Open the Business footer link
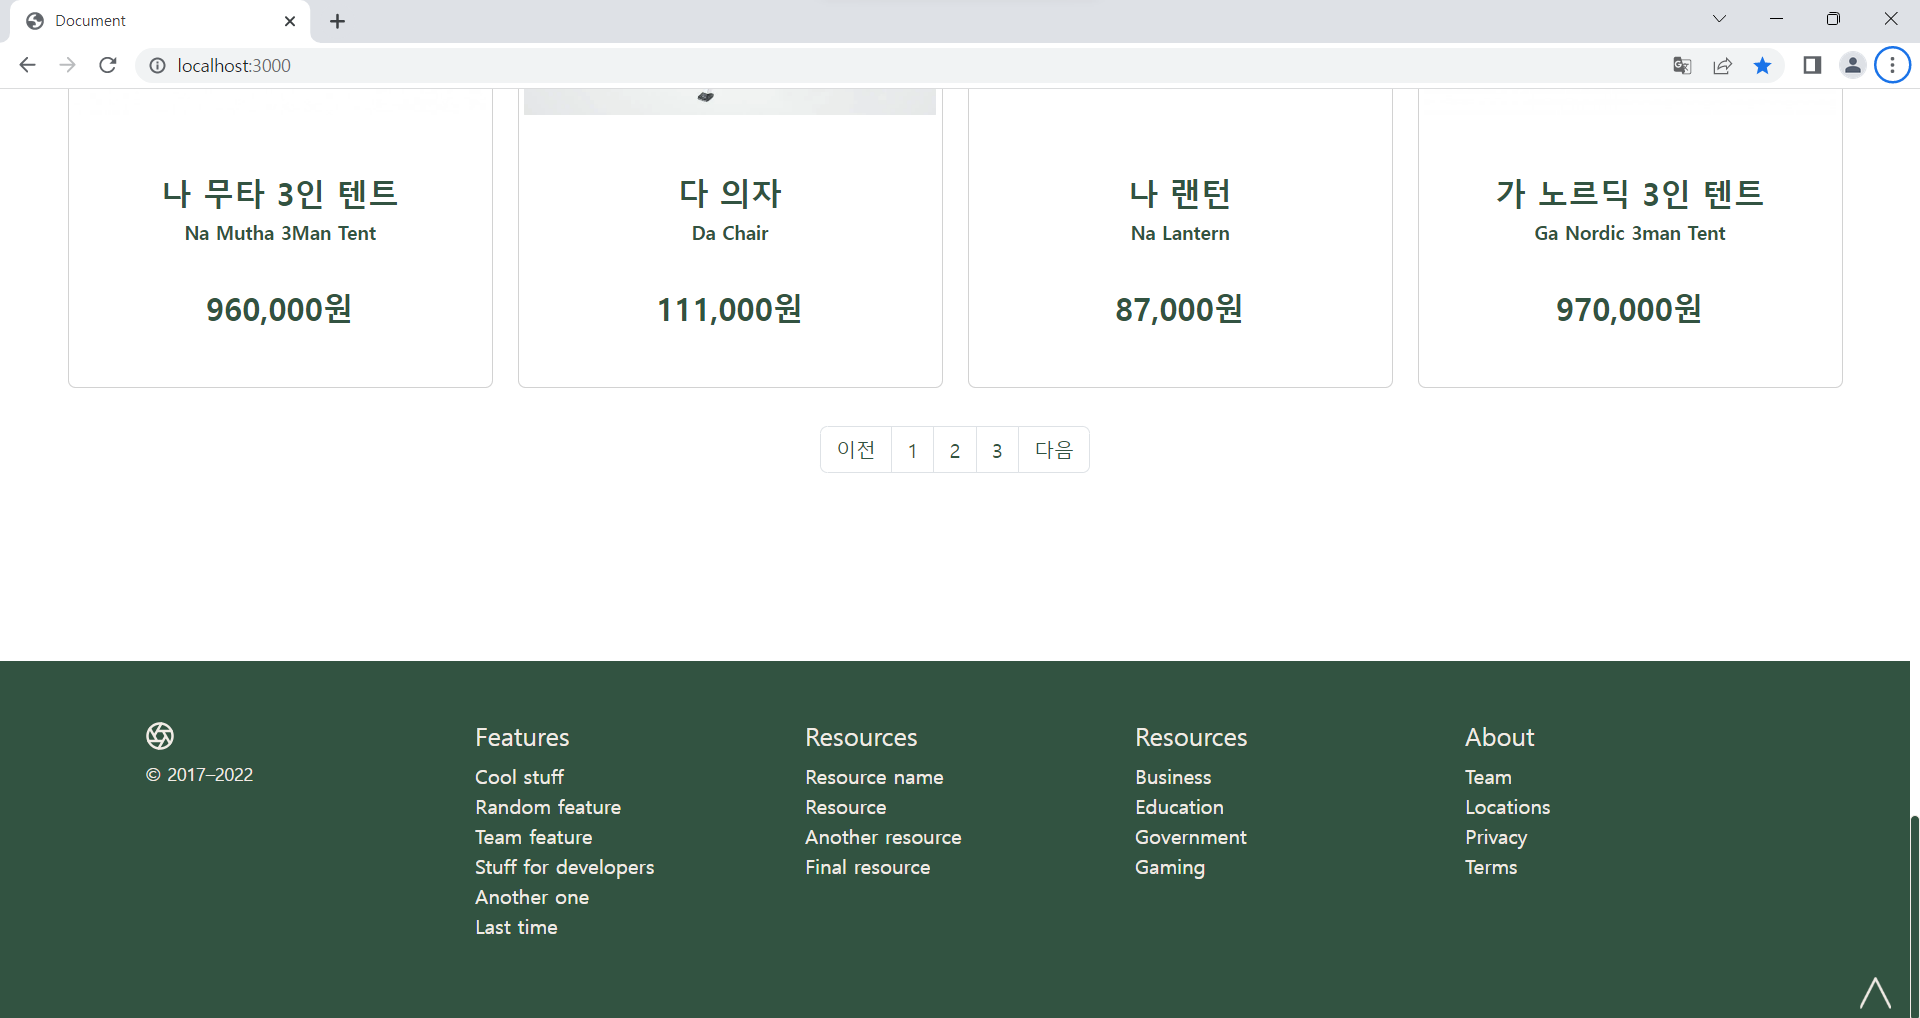The width and height of the screenshot is (1920, 1018). coord(1173,777)
